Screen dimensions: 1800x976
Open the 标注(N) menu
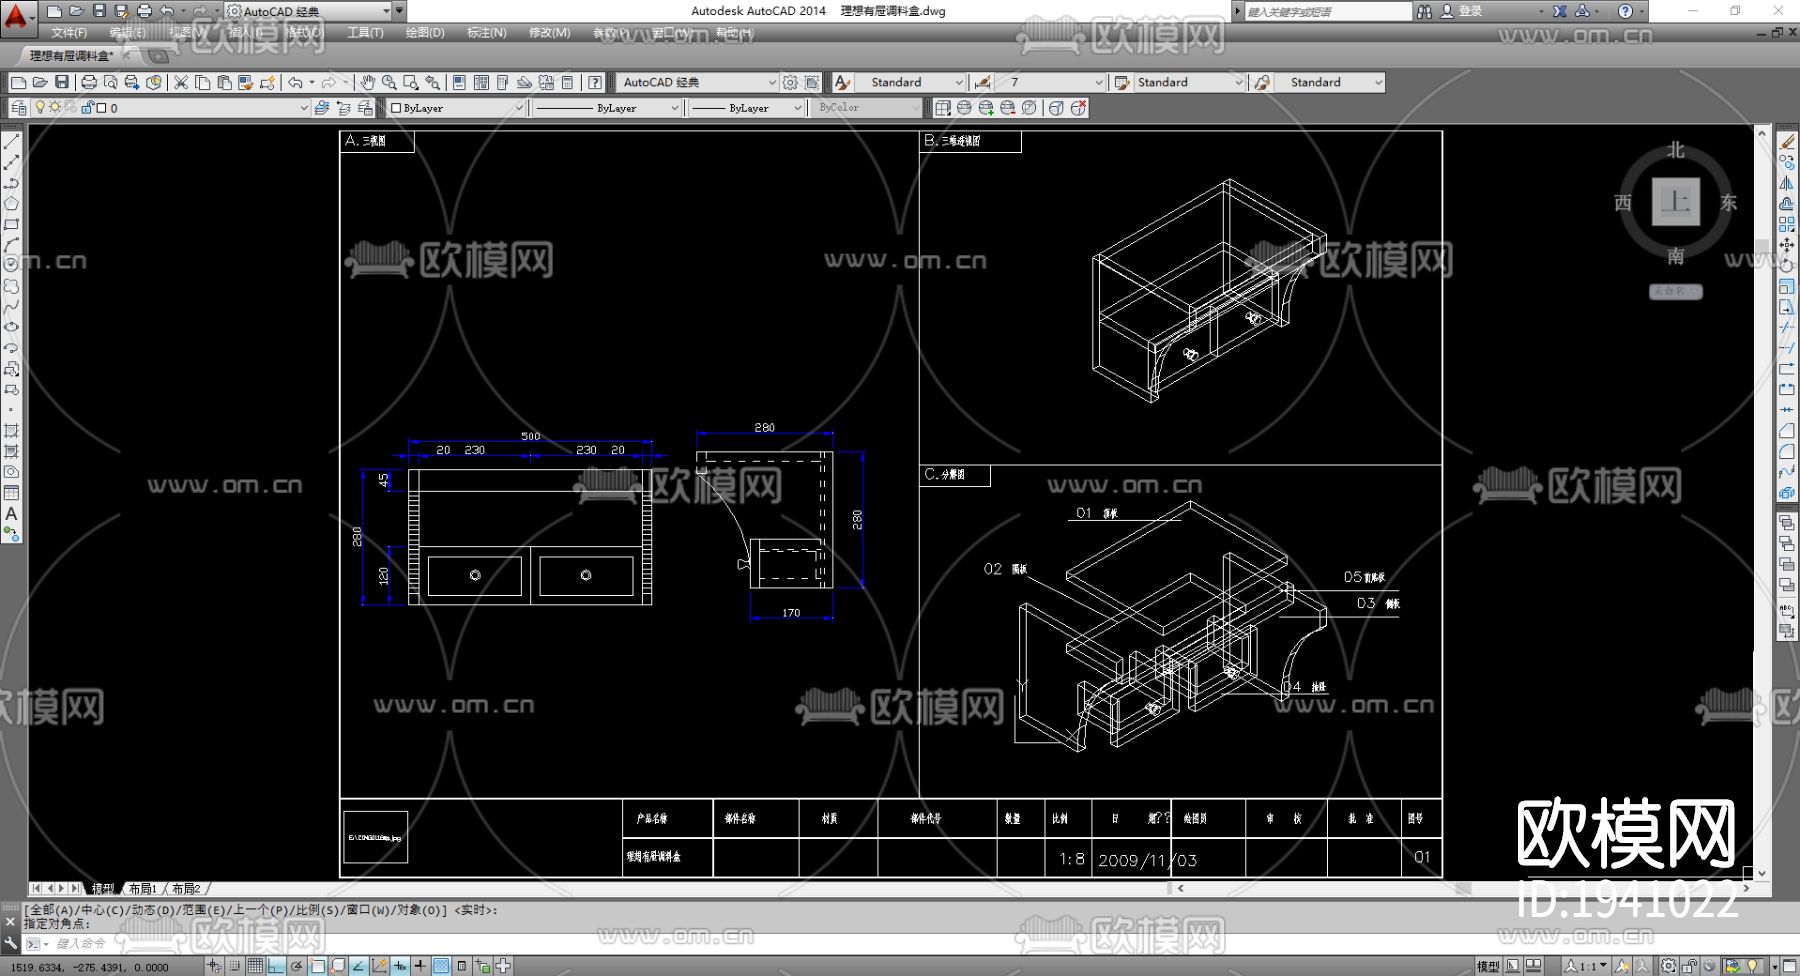487,33
